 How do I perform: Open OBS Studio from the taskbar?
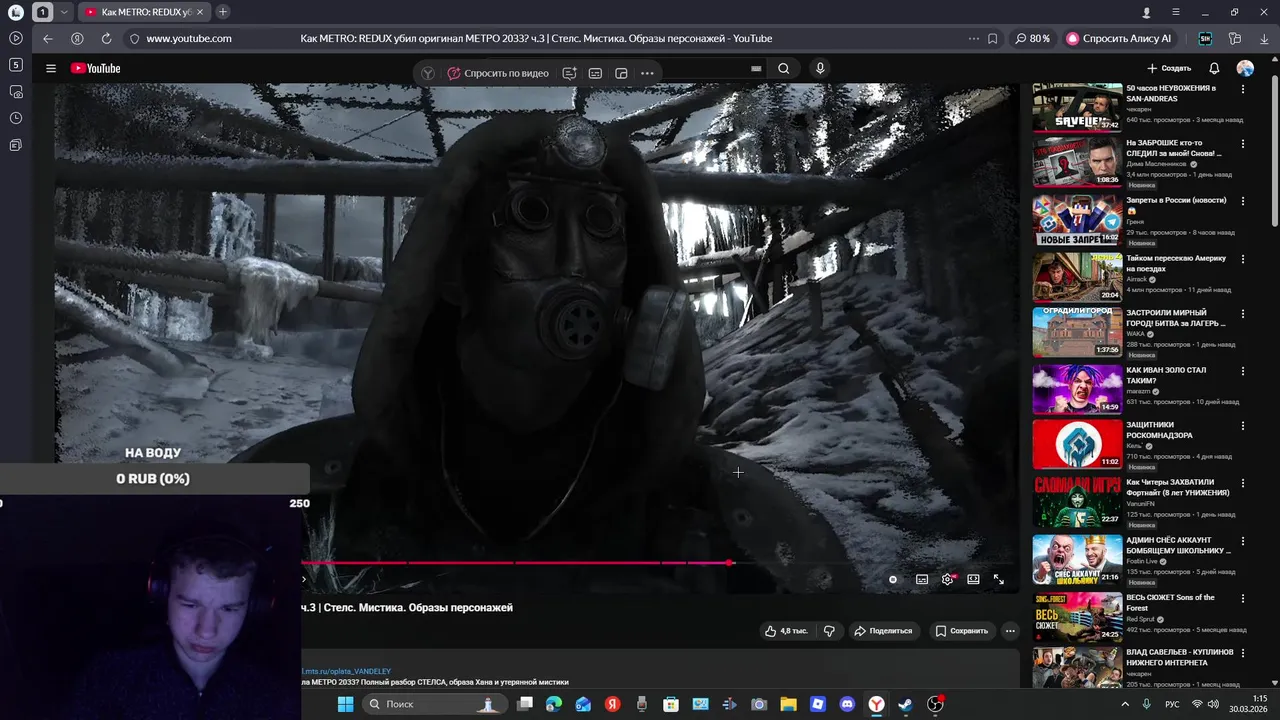click(x=935, y=704)
